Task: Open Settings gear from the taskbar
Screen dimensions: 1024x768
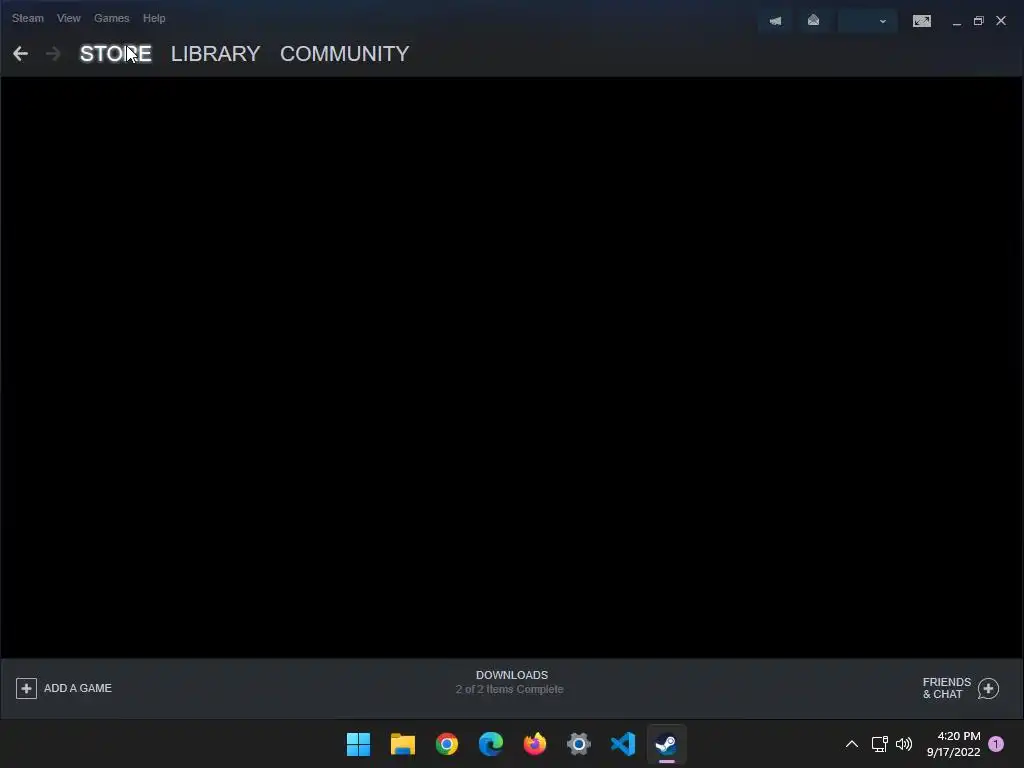Action: point(579,744)
